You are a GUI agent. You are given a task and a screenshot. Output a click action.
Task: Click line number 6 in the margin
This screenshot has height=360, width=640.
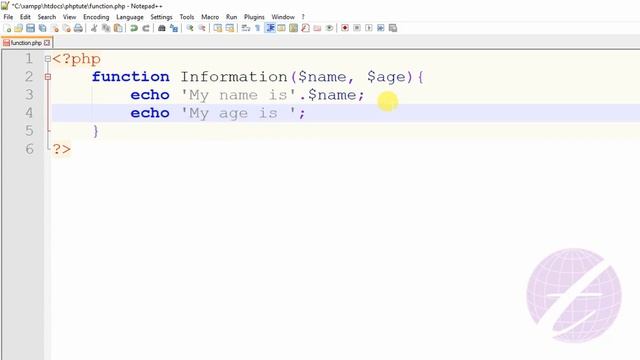pos(29,149)
